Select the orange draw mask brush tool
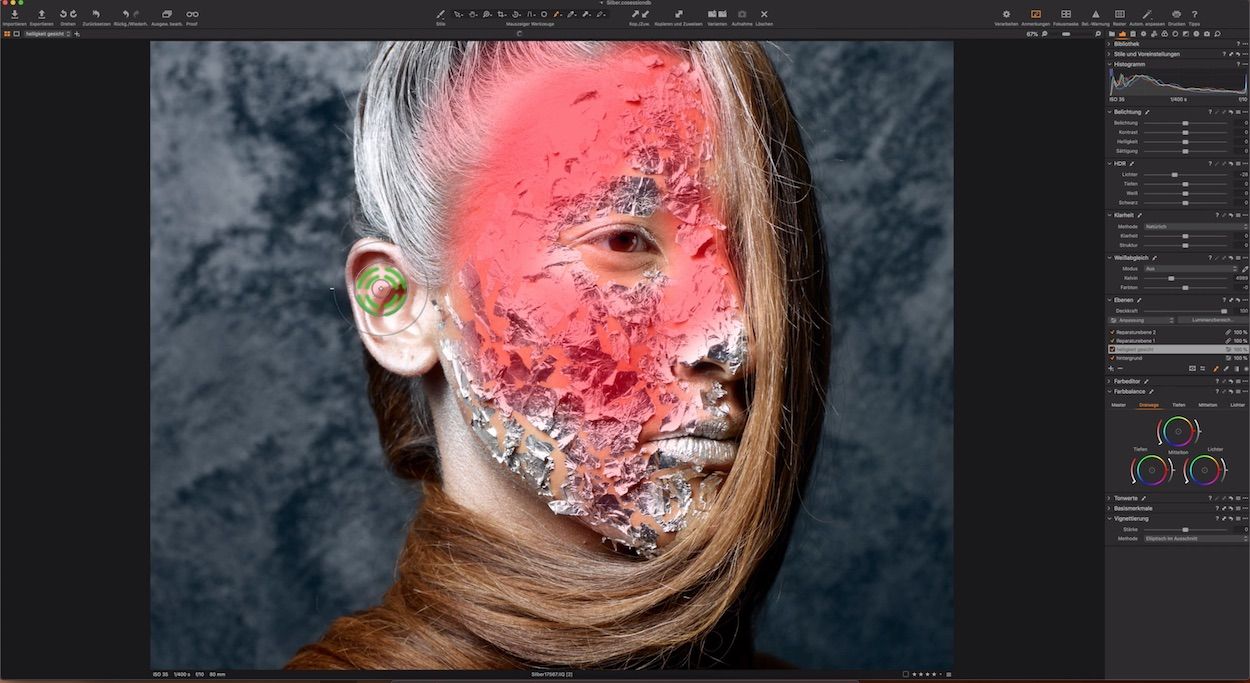 click(558, 14)
